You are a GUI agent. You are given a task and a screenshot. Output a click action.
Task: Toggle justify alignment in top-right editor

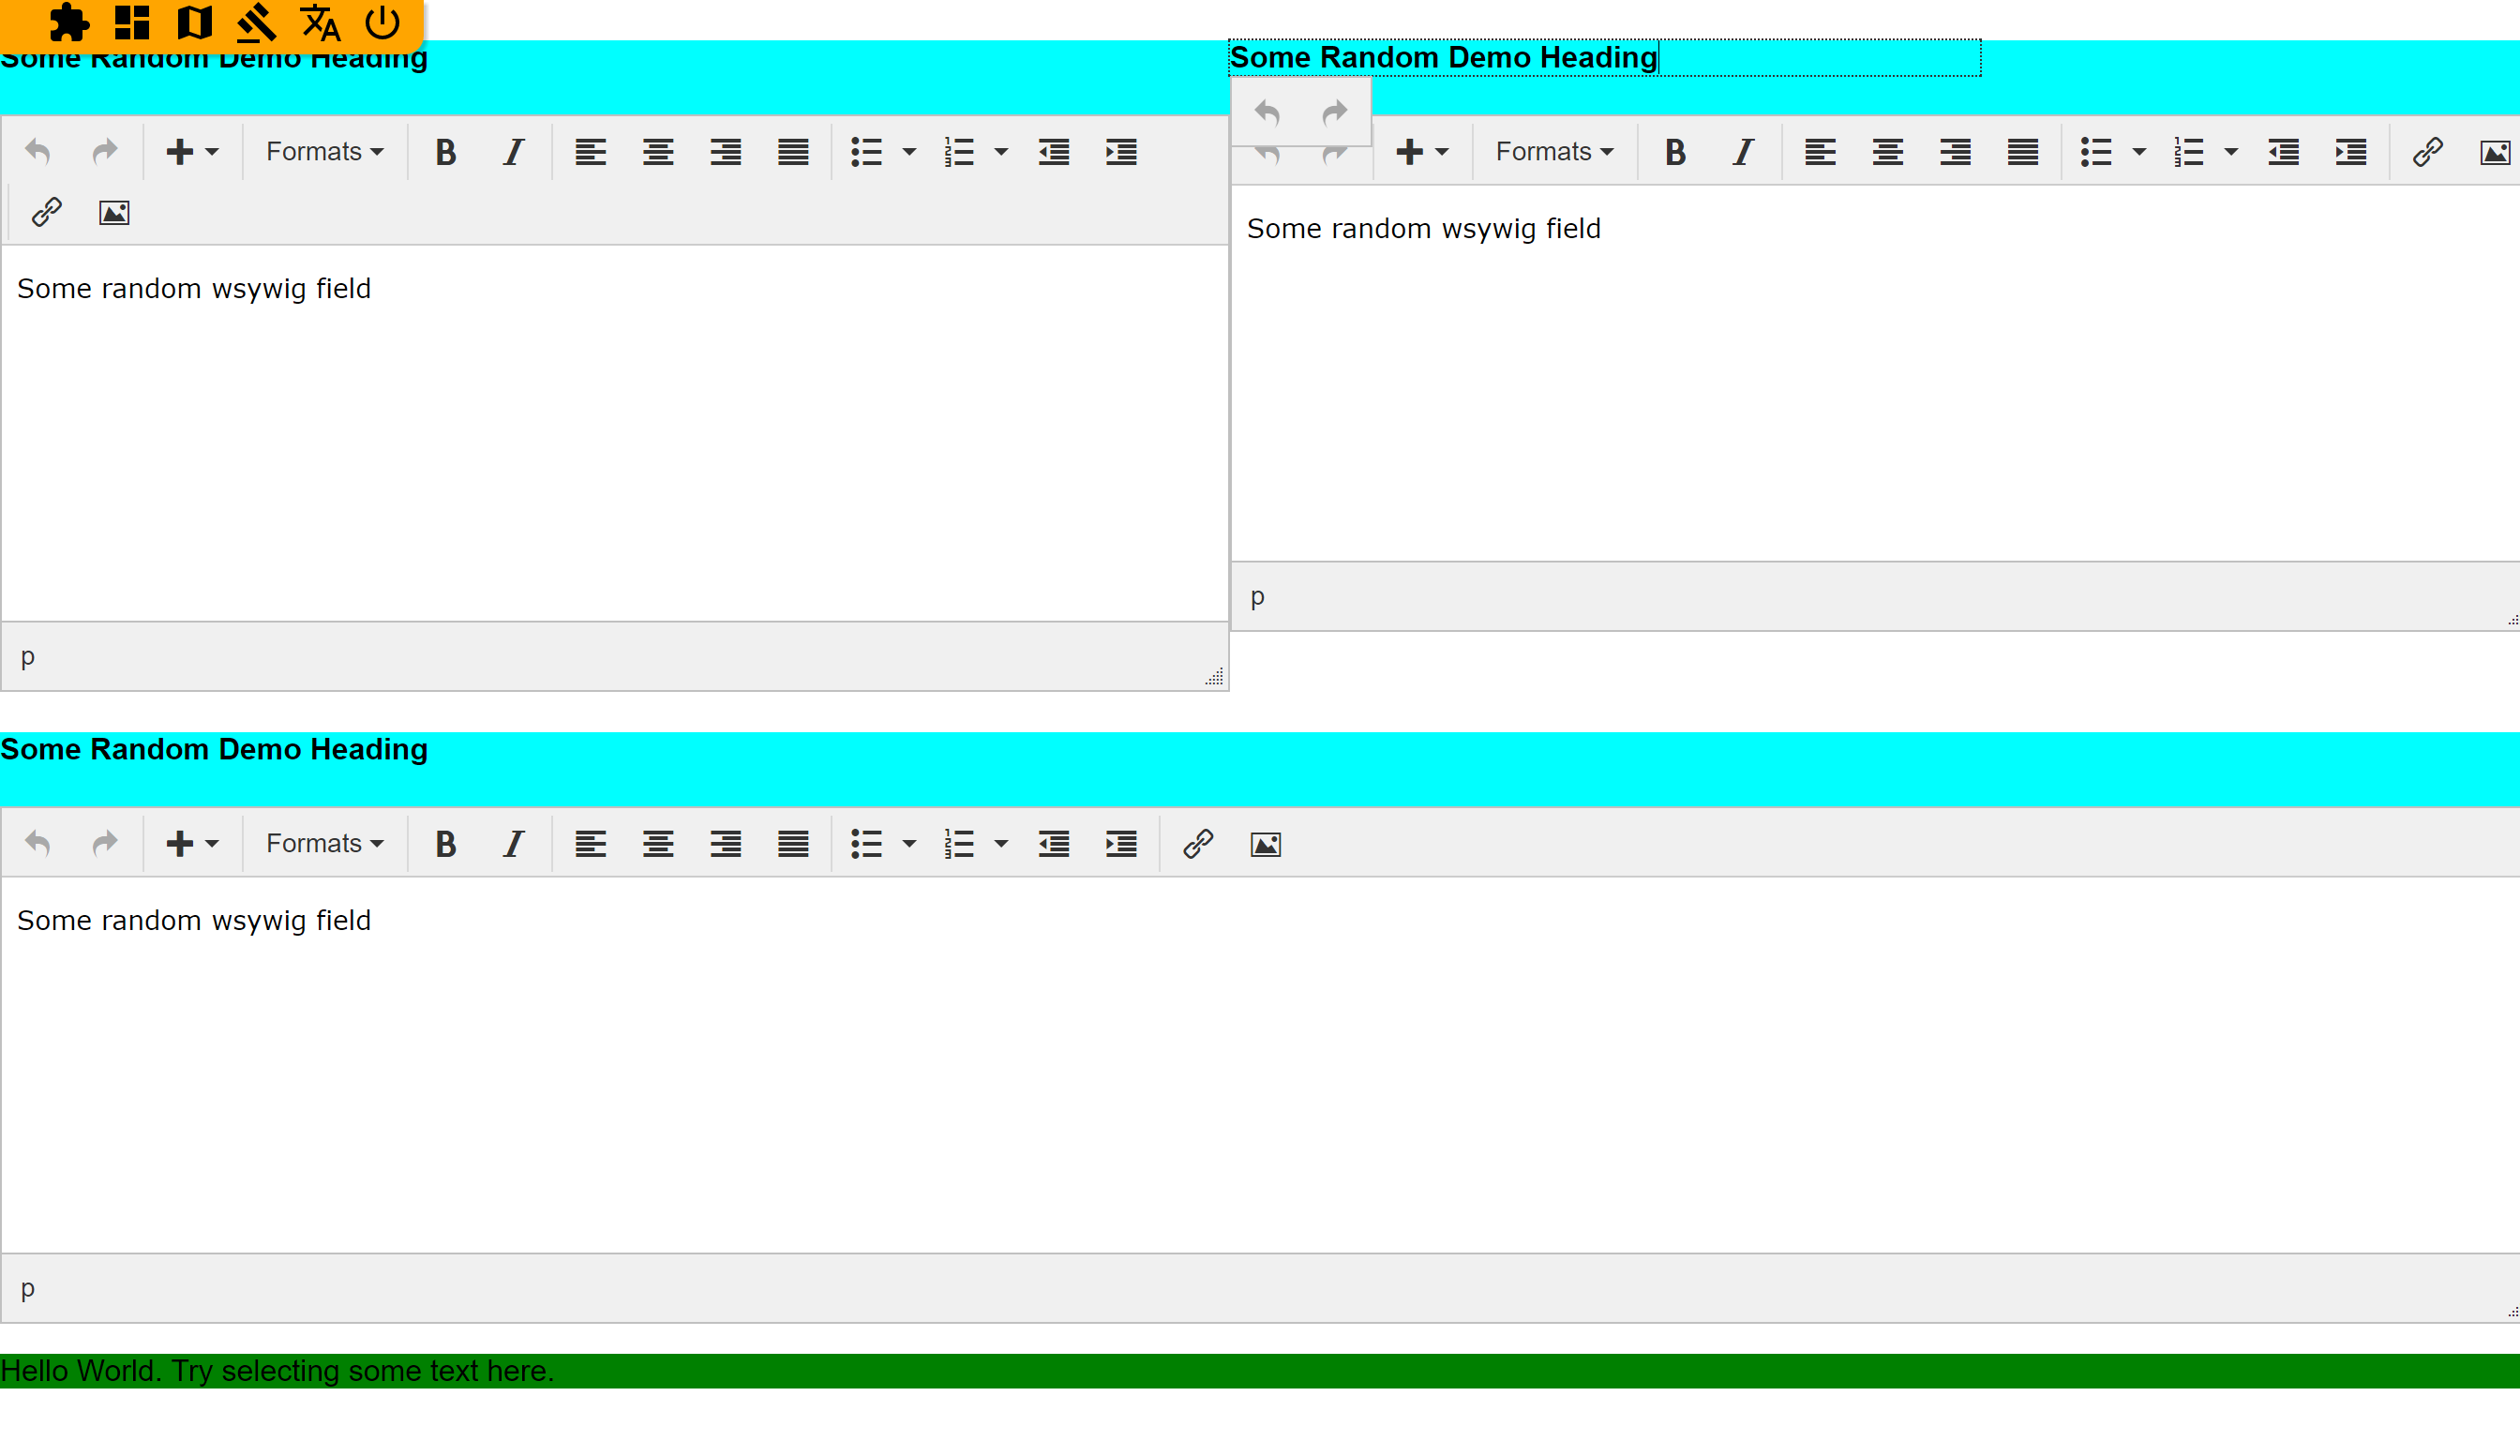point(2022,152)
